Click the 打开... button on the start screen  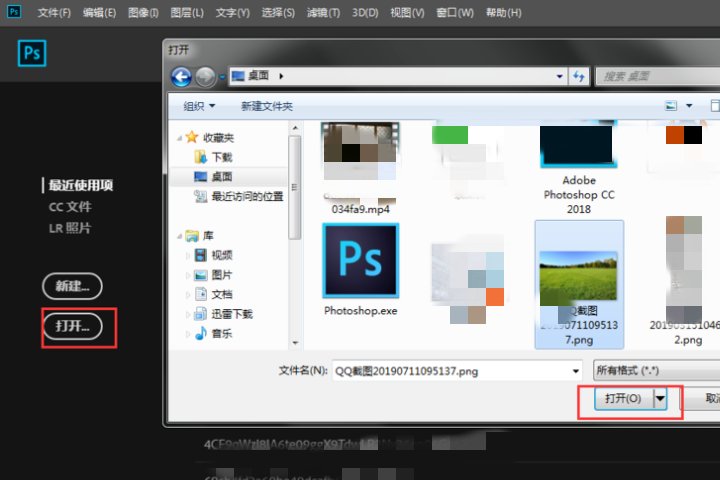pyautogui.click(x=73, y=326)
